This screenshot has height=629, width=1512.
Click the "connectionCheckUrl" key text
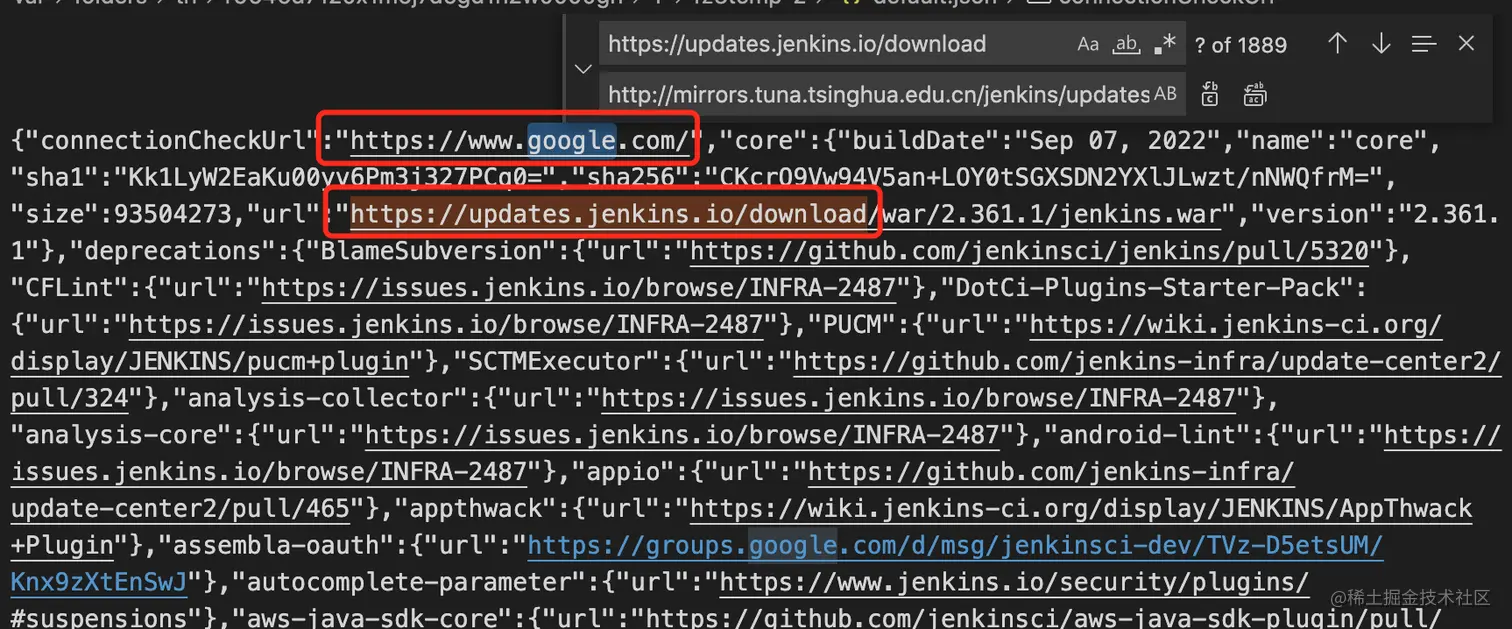coord(166,141)
